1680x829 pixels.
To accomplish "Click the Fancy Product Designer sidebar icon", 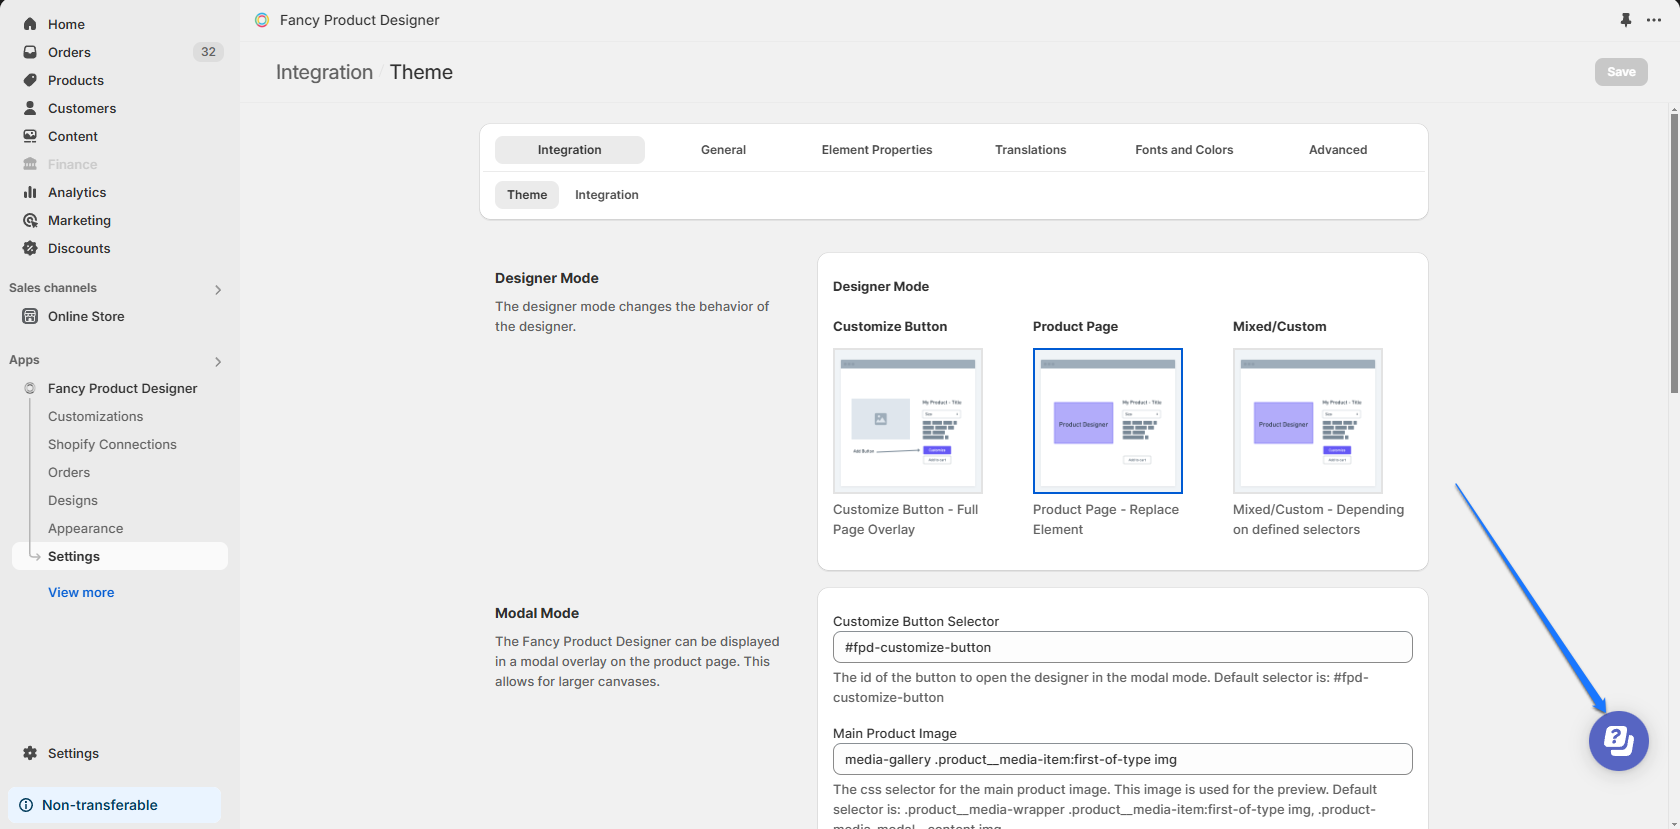I will tap(30, 388).
